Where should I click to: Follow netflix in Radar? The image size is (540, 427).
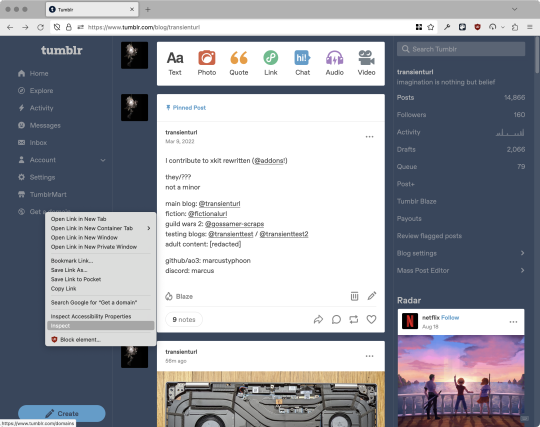[450, 317]
